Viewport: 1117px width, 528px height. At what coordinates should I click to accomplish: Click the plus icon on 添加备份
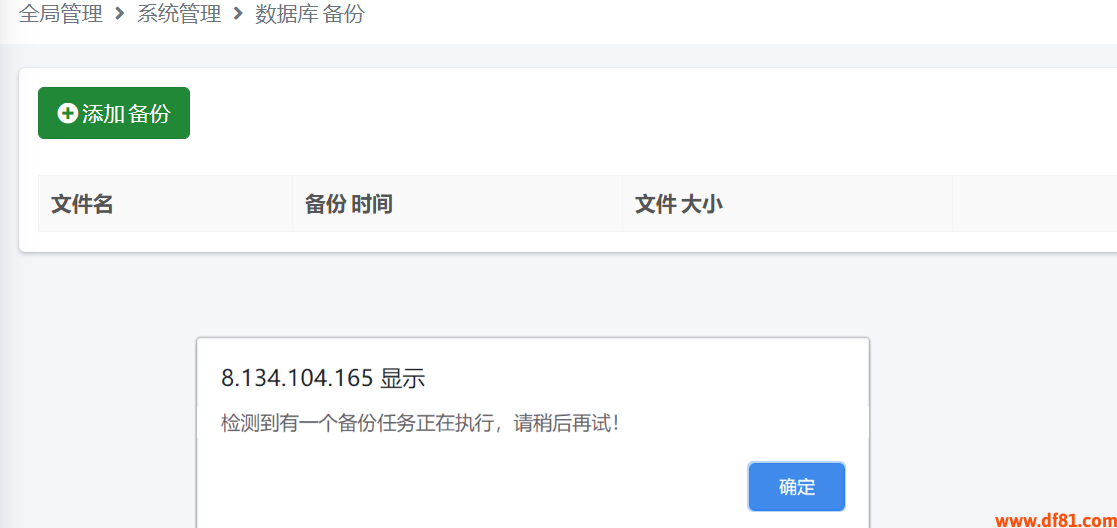[67, 113]
